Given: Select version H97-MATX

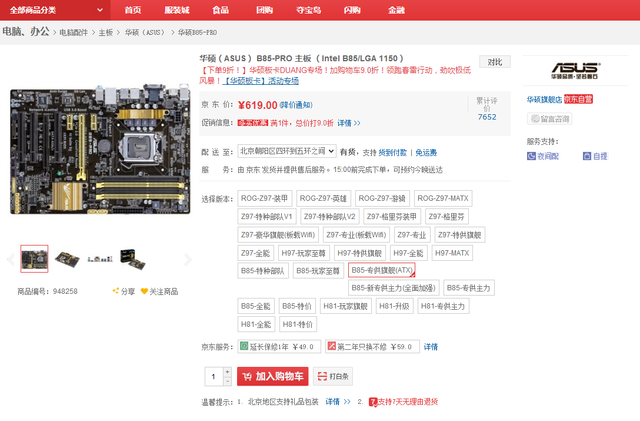Looking at the screenshot, I should (x=452, y=253).
